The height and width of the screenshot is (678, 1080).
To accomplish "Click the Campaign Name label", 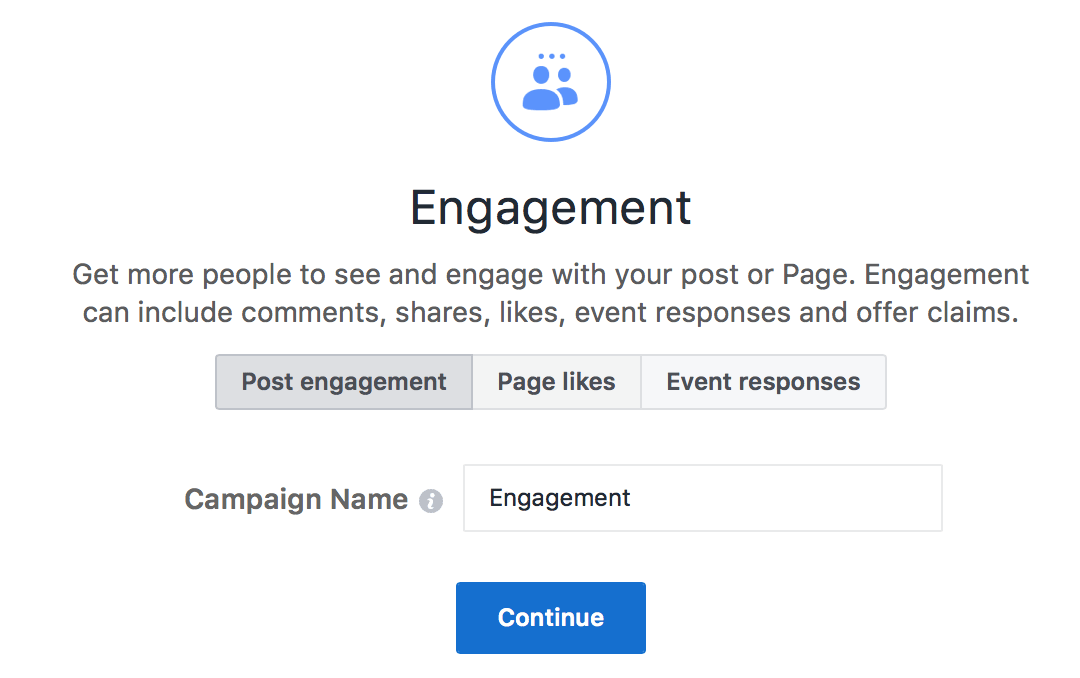I will click(x=296, y=500).
